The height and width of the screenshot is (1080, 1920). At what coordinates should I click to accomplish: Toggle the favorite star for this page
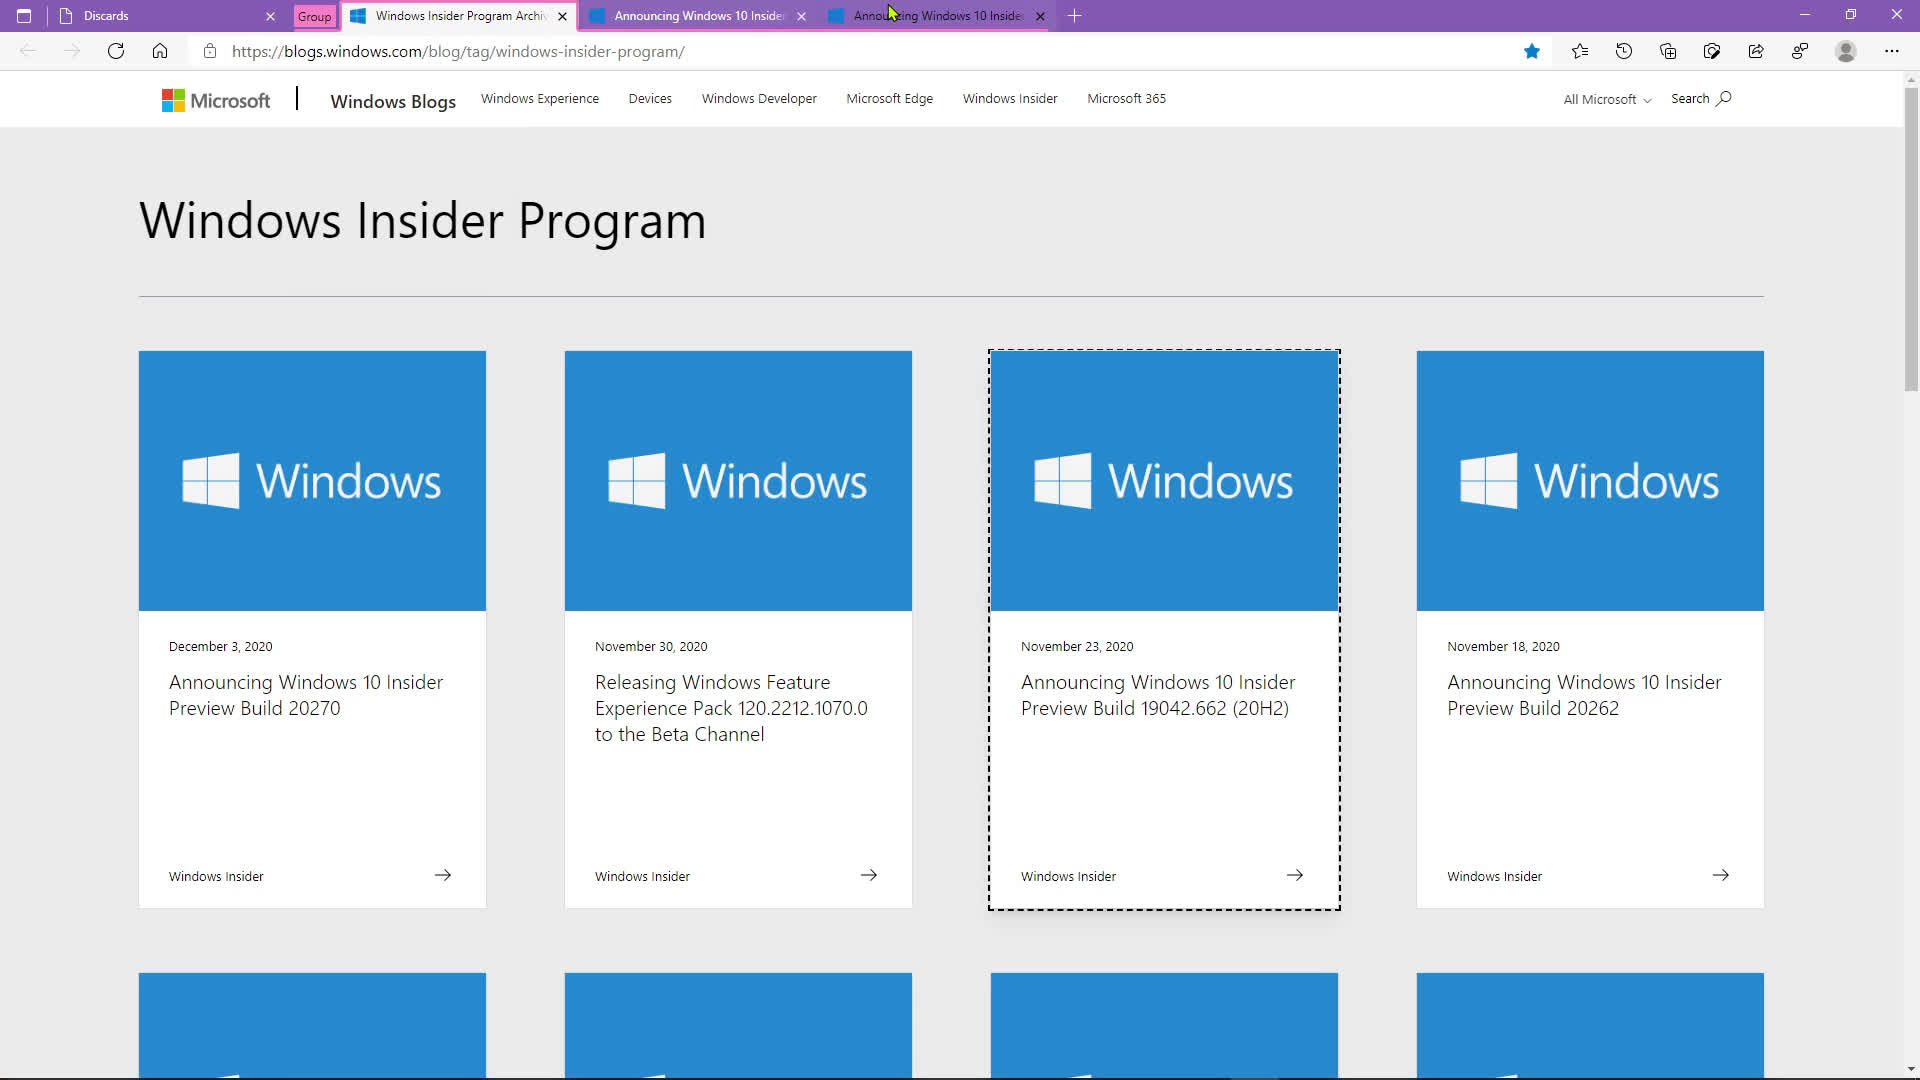[x=1531, y=51]
